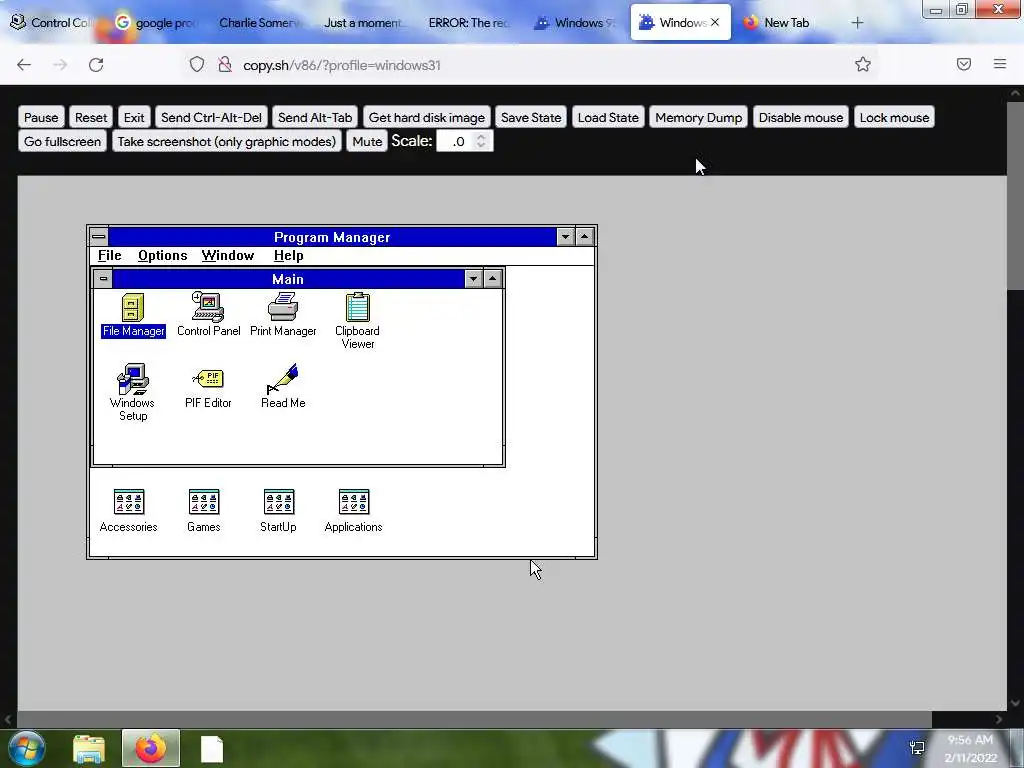Click the Pause emulator button
The width and height of the screenshot is (1024, 768).
41,118
